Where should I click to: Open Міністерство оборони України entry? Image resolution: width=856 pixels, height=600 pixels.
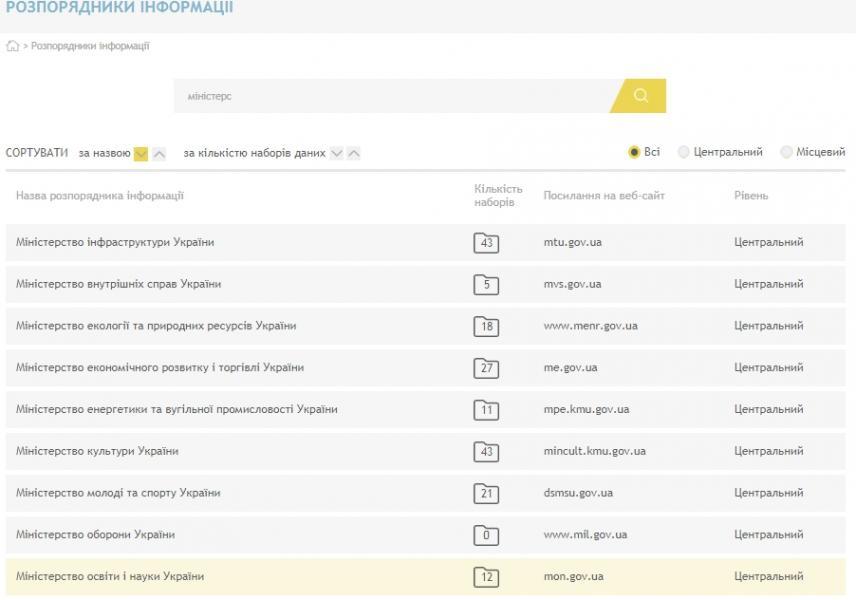click(x=95, y=534)
